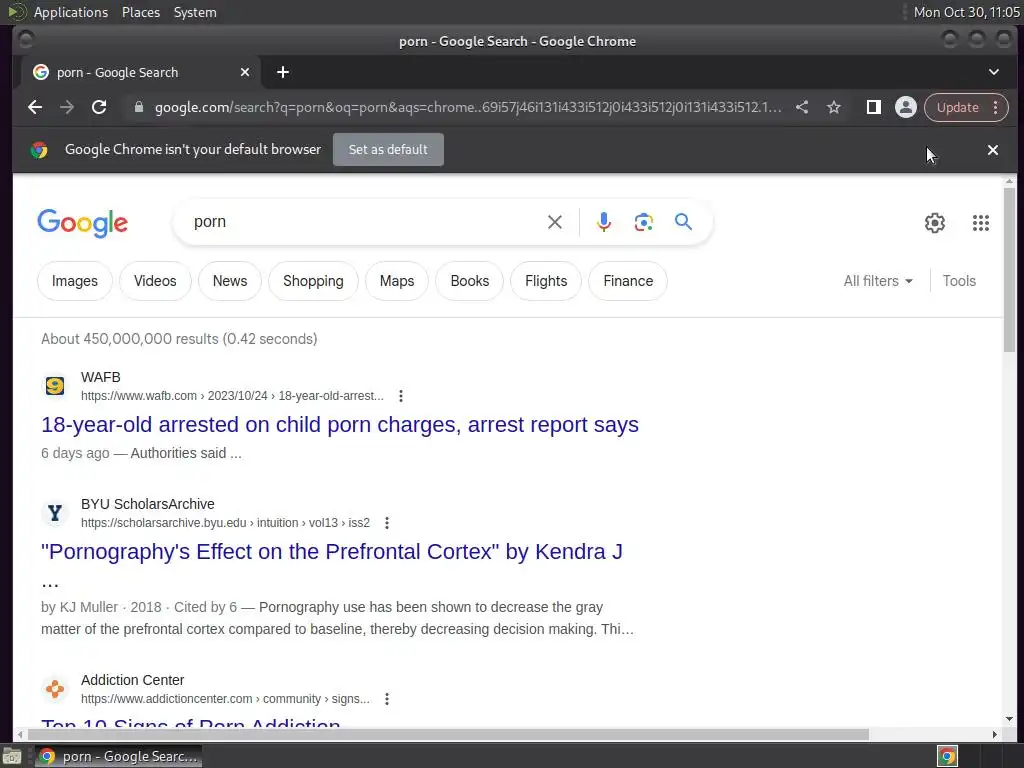Open the Prefrontal Cortex article link
Image resolution: width=1024 pixels, height=768 pixels.
(331, 552)
